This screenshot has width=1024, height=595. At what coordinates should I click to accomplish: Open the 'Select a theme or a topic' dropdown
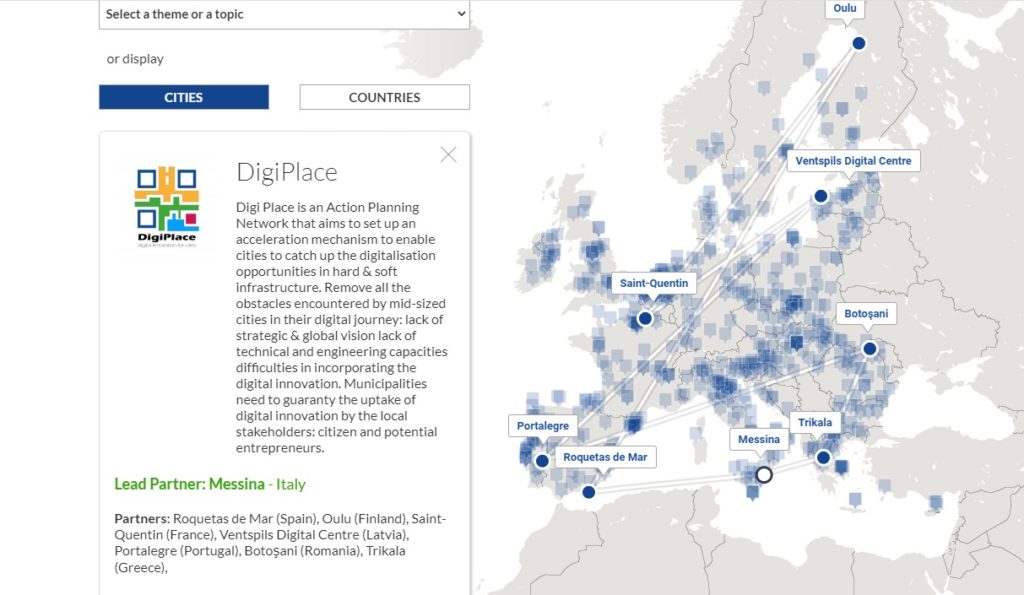tap(284, 14)
